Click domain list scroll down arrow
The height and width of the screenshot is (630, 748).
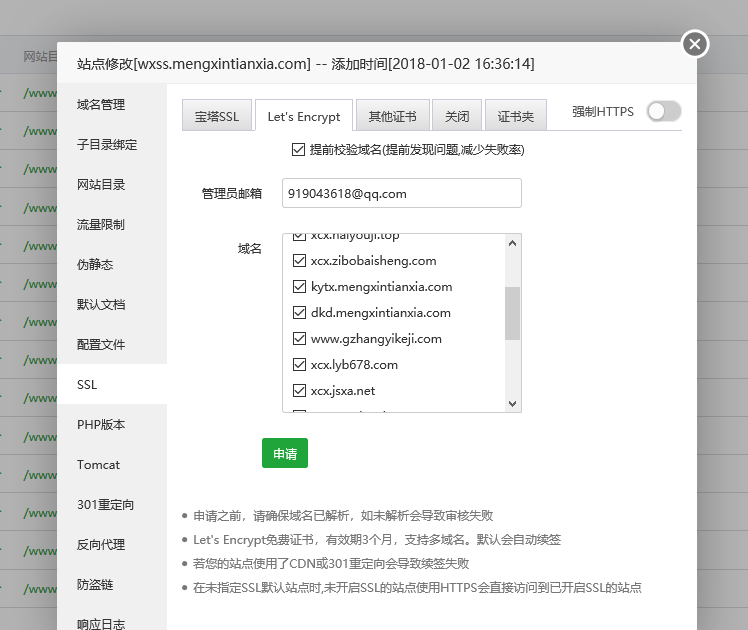[512, 403]
